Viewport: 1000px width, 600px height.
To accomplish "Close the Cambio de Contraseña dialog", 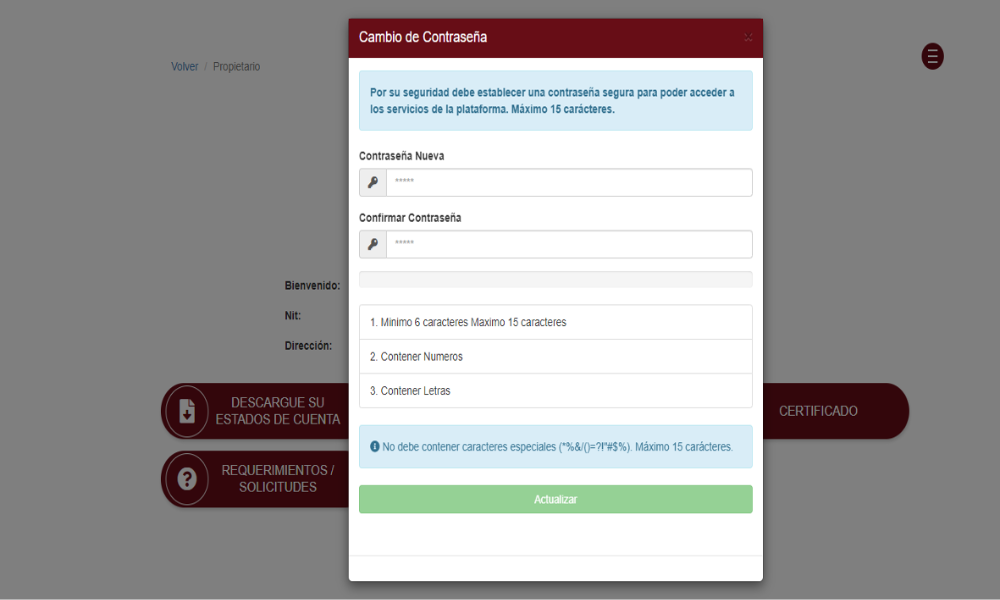I will (x=748, y=38).
